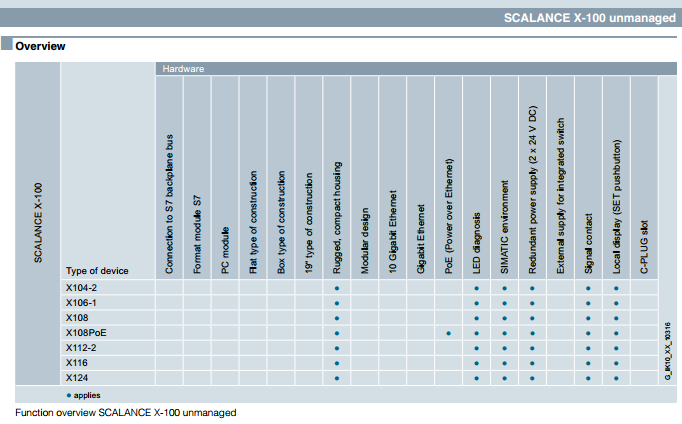Screen dimensions: 682x424
Task: Select the LED diagnosis dot for X124
Action: click(x=477, y=378)
